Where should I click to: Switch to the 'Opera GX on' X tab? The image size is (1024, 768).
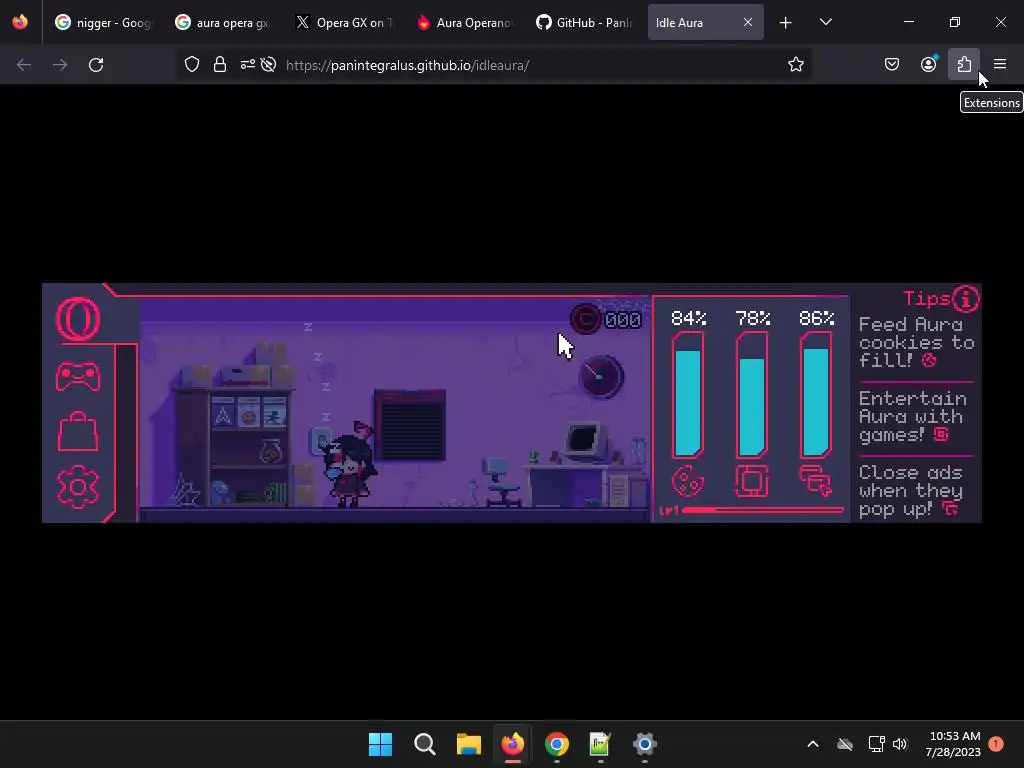click(x=344, y=22)
